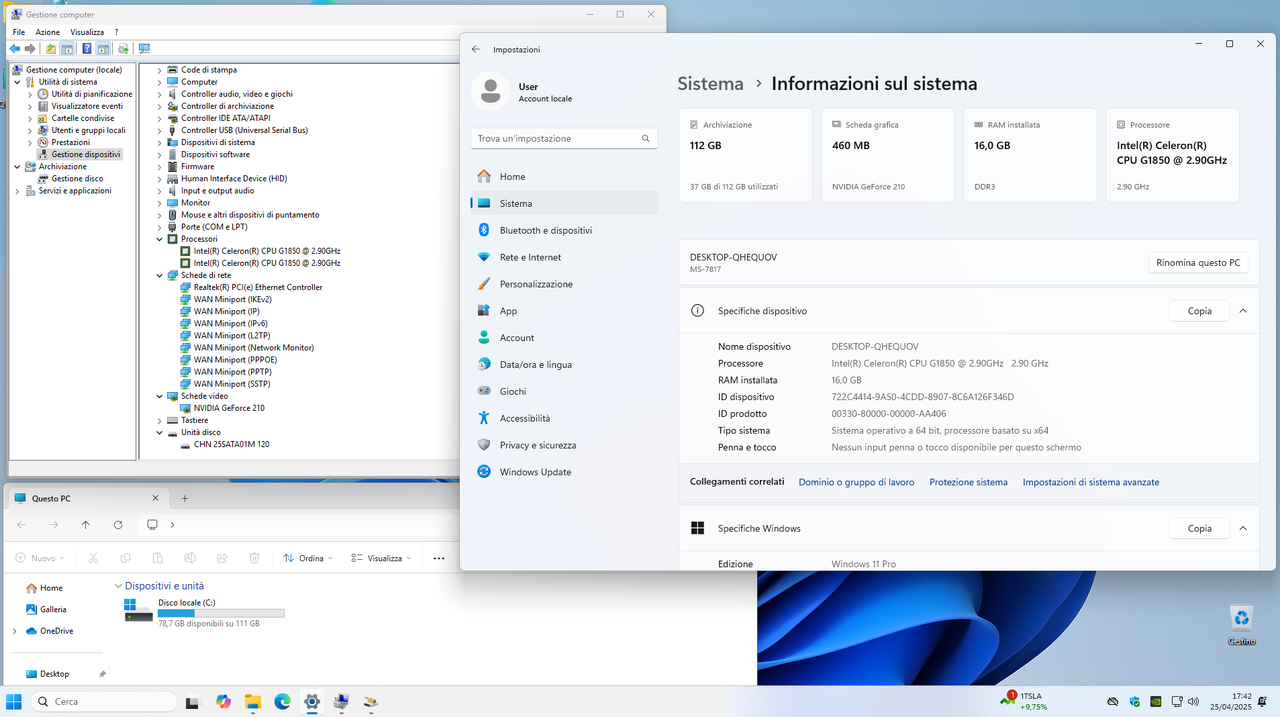This screenshot has height=717, width=1280.
Task: Copy device specifications with Copia button
Action: click(x=1199, y=311)
